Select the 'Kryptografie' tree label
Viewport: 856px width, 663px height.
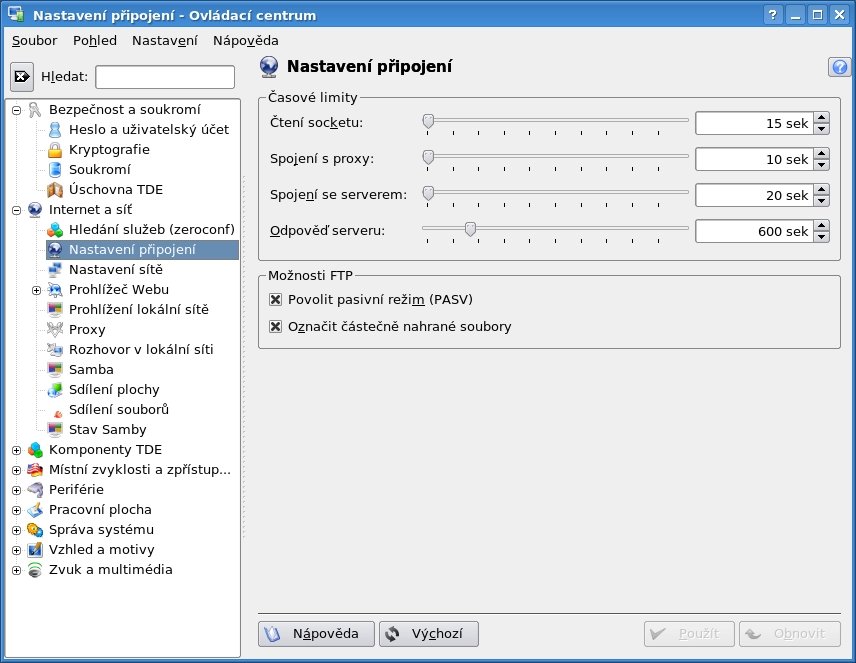point(109,150)
